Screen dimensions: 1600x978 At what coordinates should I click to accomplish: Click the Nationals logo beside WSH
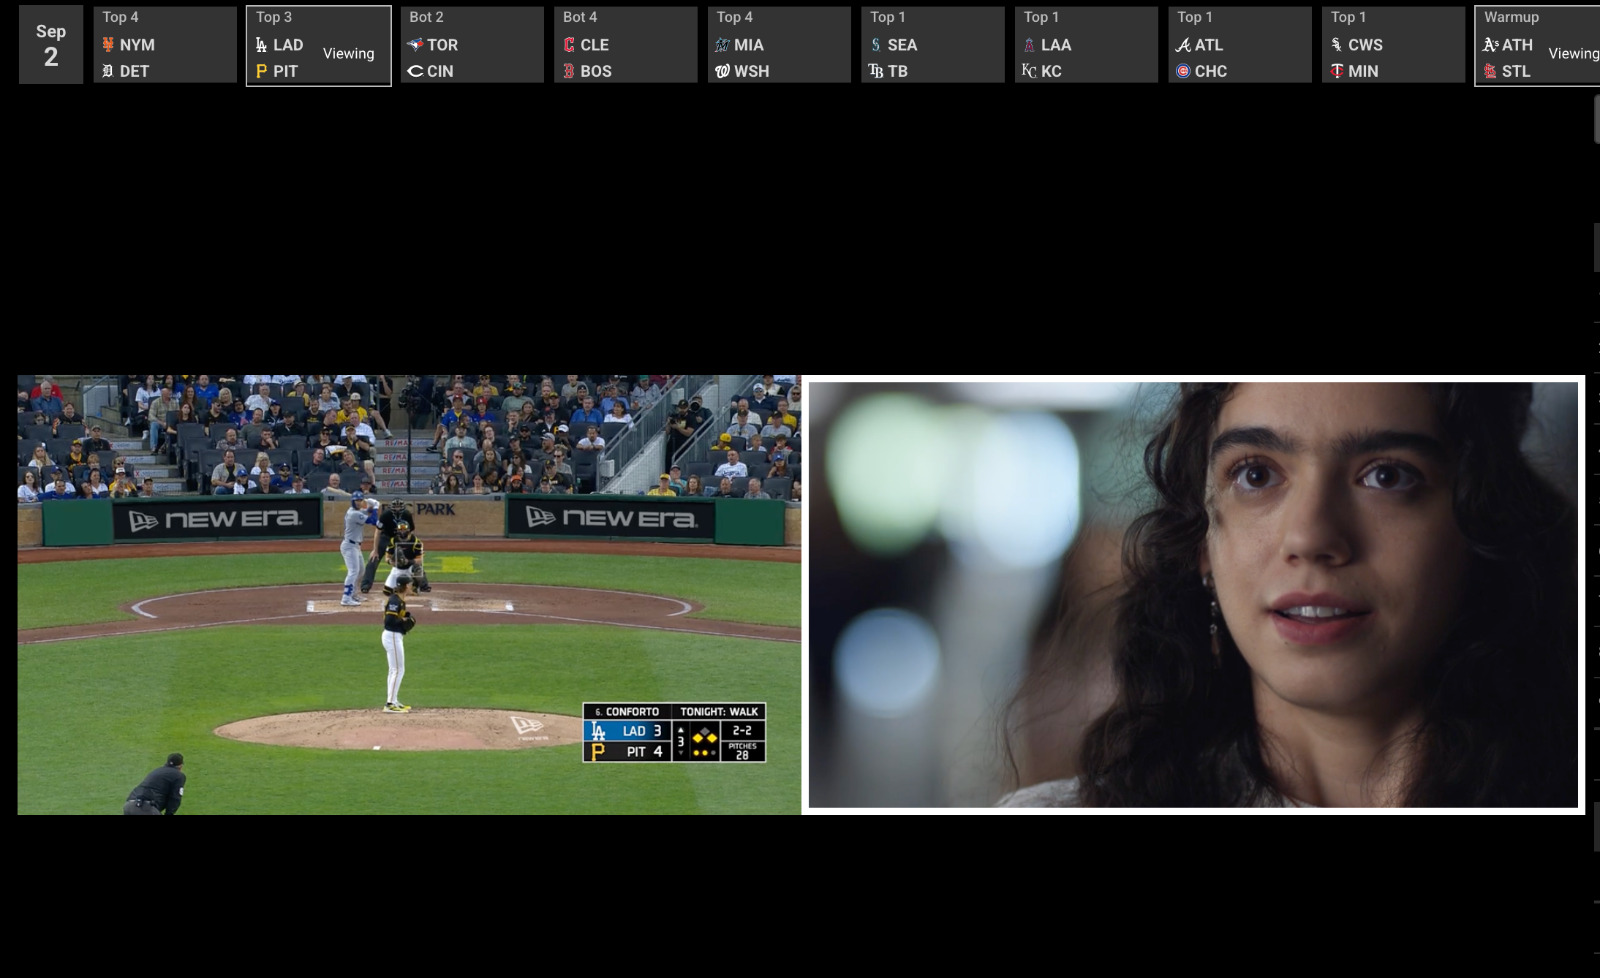point(722,71)
